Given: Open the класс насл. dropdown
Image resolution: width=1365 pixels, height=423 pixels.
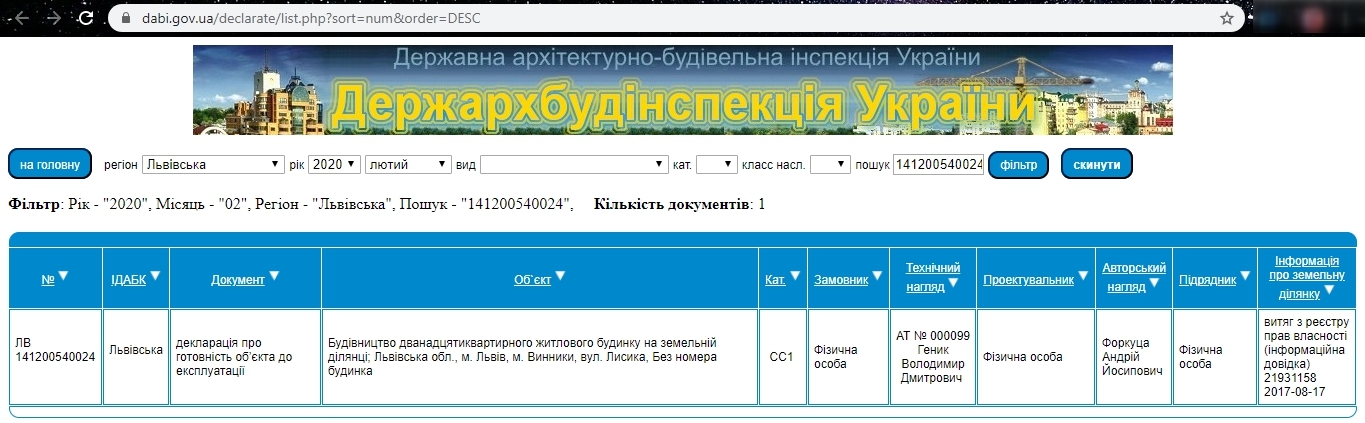Looking at the screenshot, I should click(830, 164).
